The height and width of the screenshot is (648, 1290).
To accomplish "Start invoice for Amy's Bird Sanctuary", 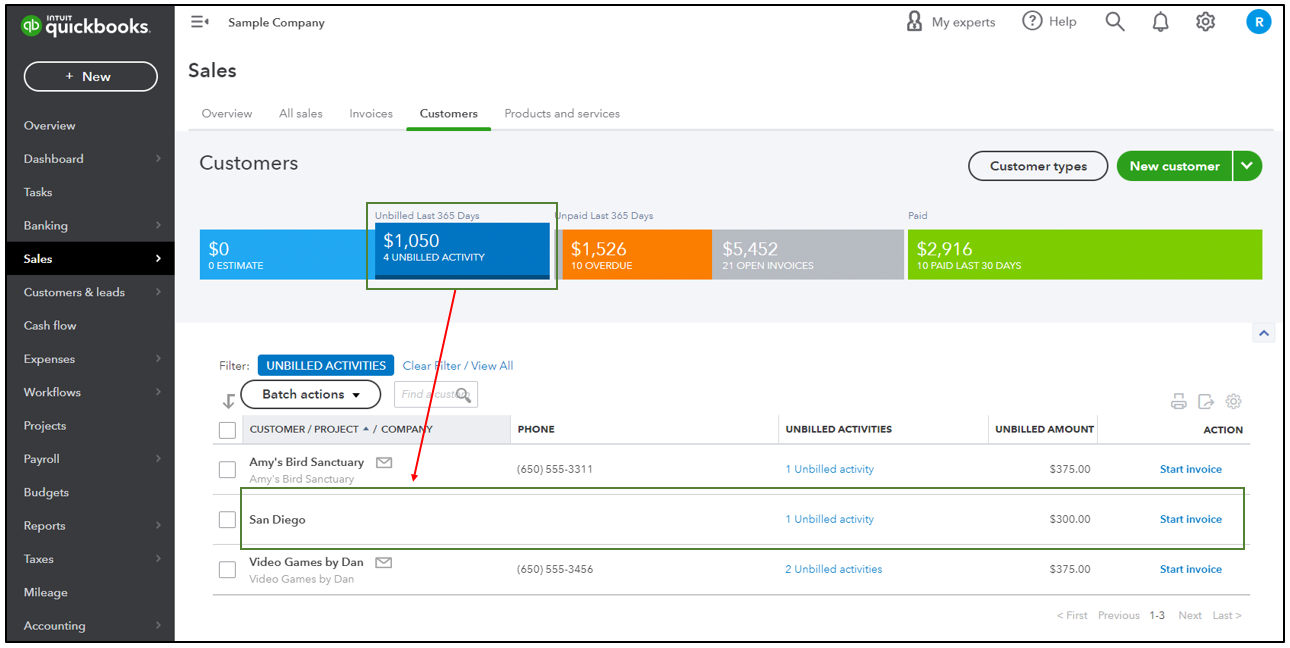I will pos(1190,469).
